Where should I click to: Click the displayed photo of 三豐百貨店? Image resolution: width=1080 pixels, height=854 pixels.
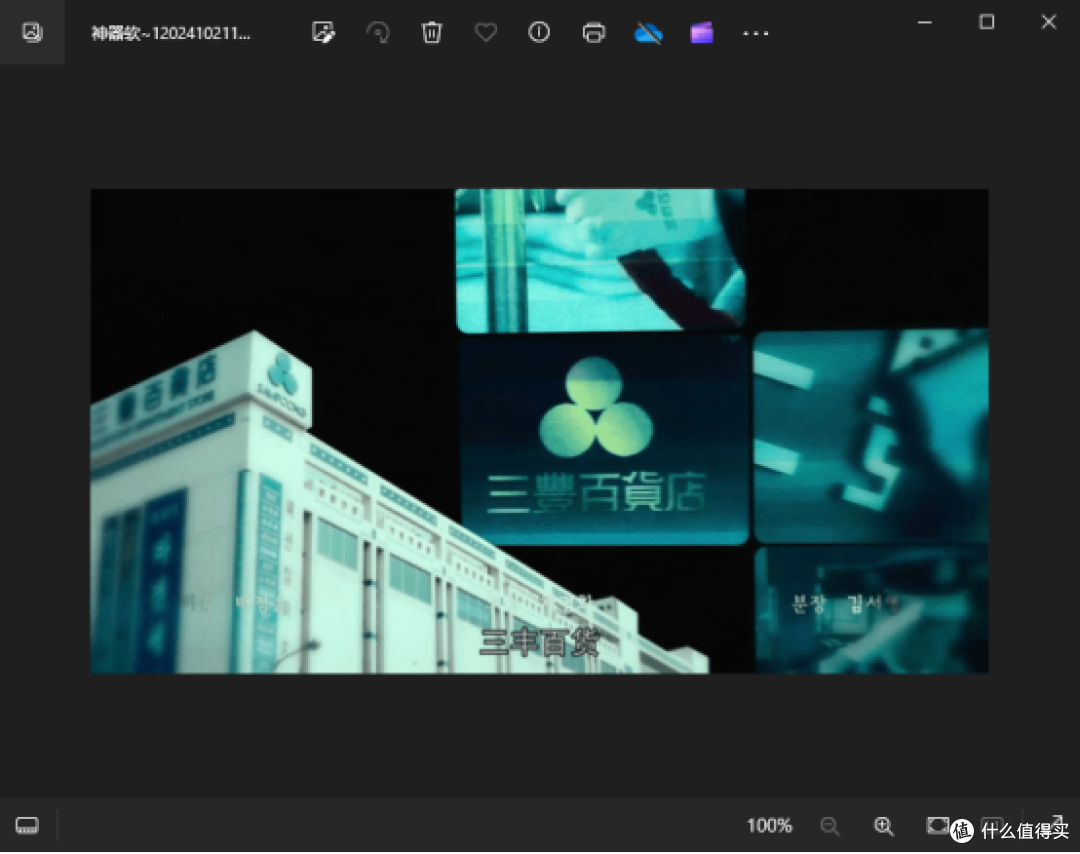coord(539,431)
